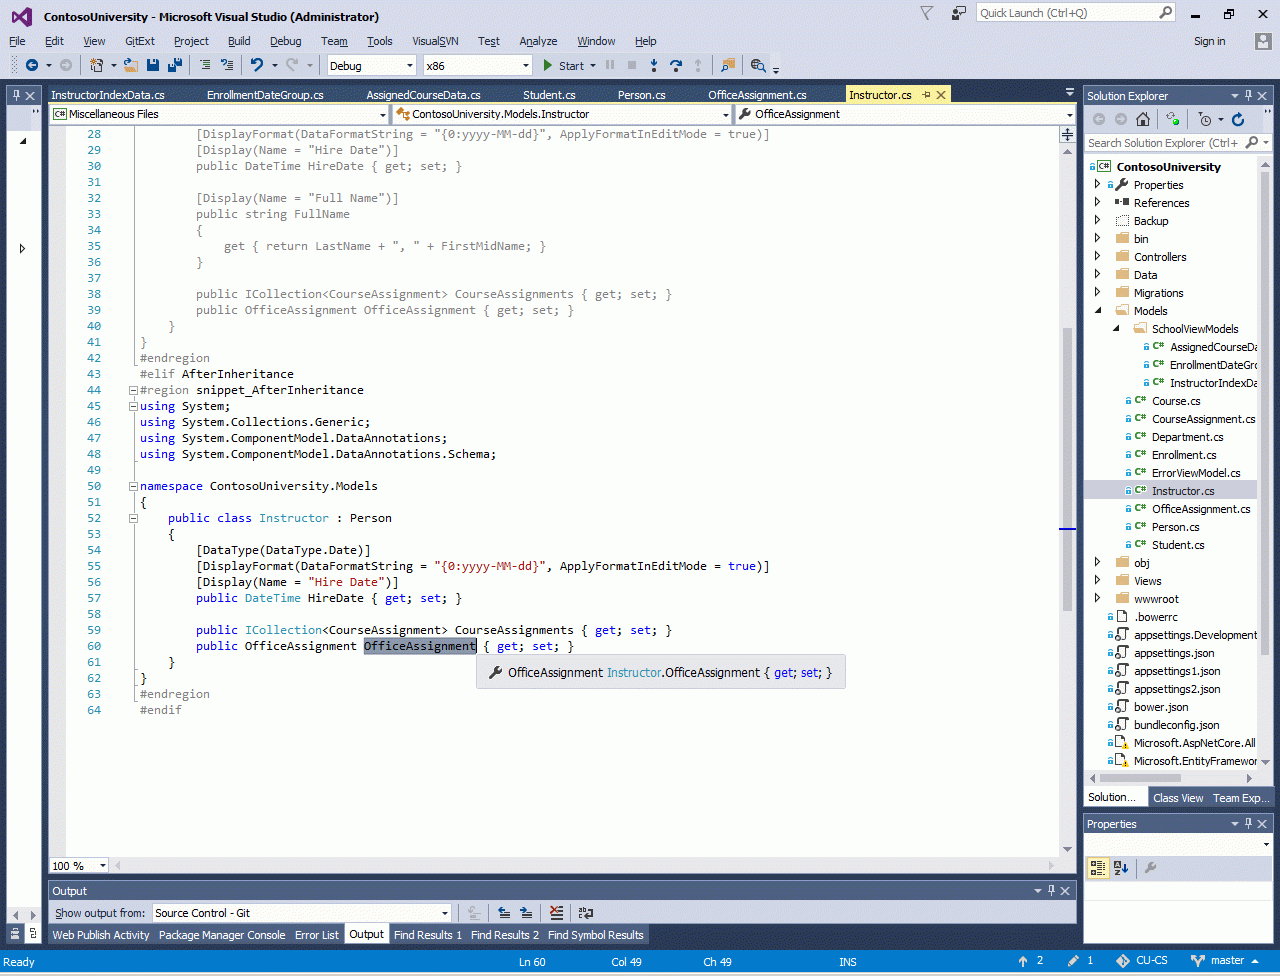This screenshot has height=976, width=1280.
Task: Click the editor vertical scrollbar thumb
Action: click(1067, 470)
